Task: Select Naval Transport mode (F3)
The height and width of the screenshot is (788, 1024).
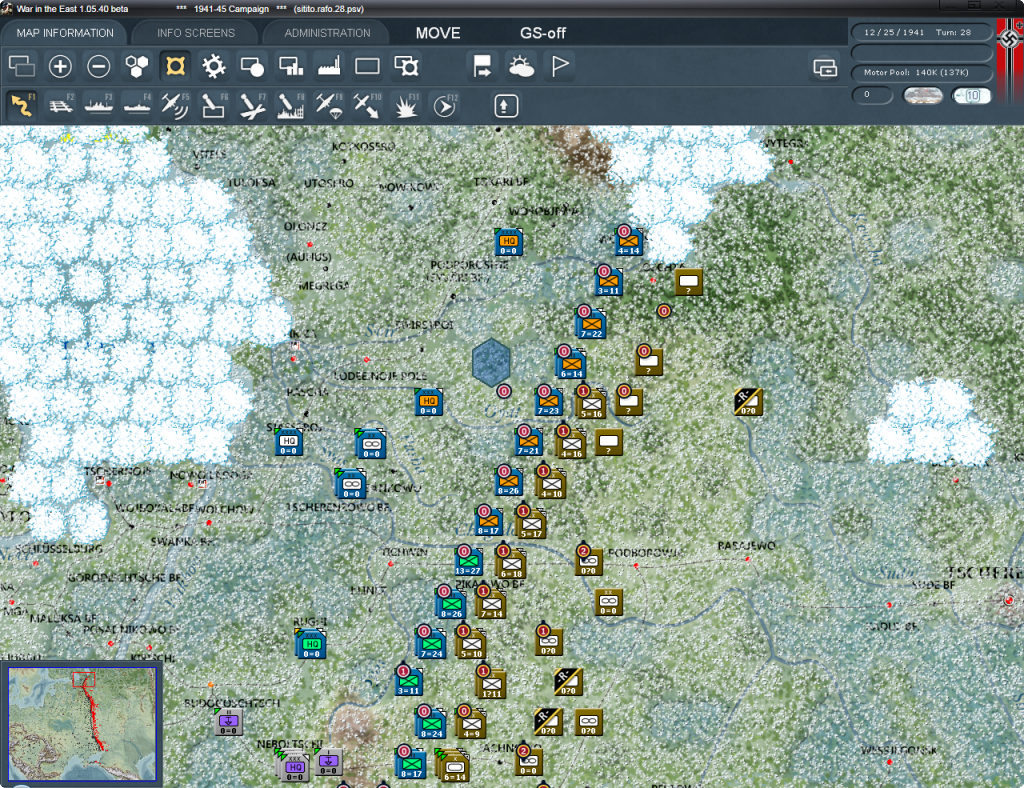Action: 99,105
